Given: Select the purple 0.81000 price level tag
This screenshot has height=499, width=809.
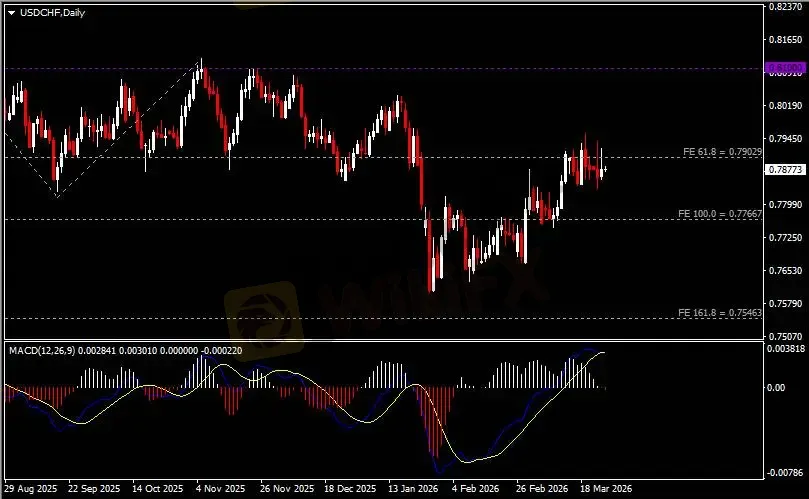Looking at the screenshot, I should [x=784, y=69].
